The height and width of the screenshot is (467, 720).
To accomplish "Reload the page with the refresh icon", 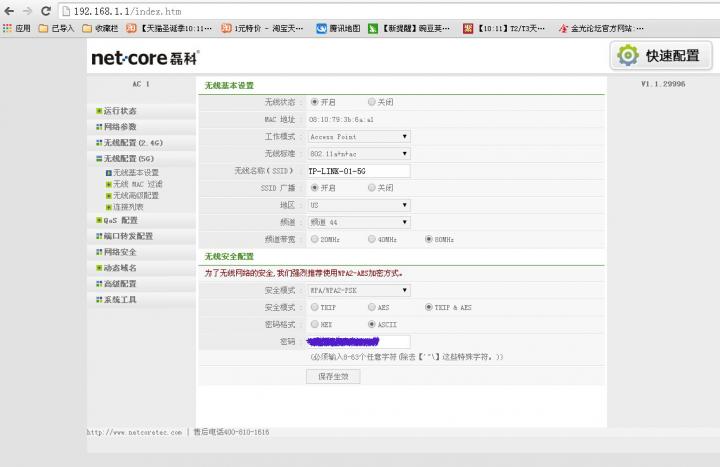I will coord(45,11).
